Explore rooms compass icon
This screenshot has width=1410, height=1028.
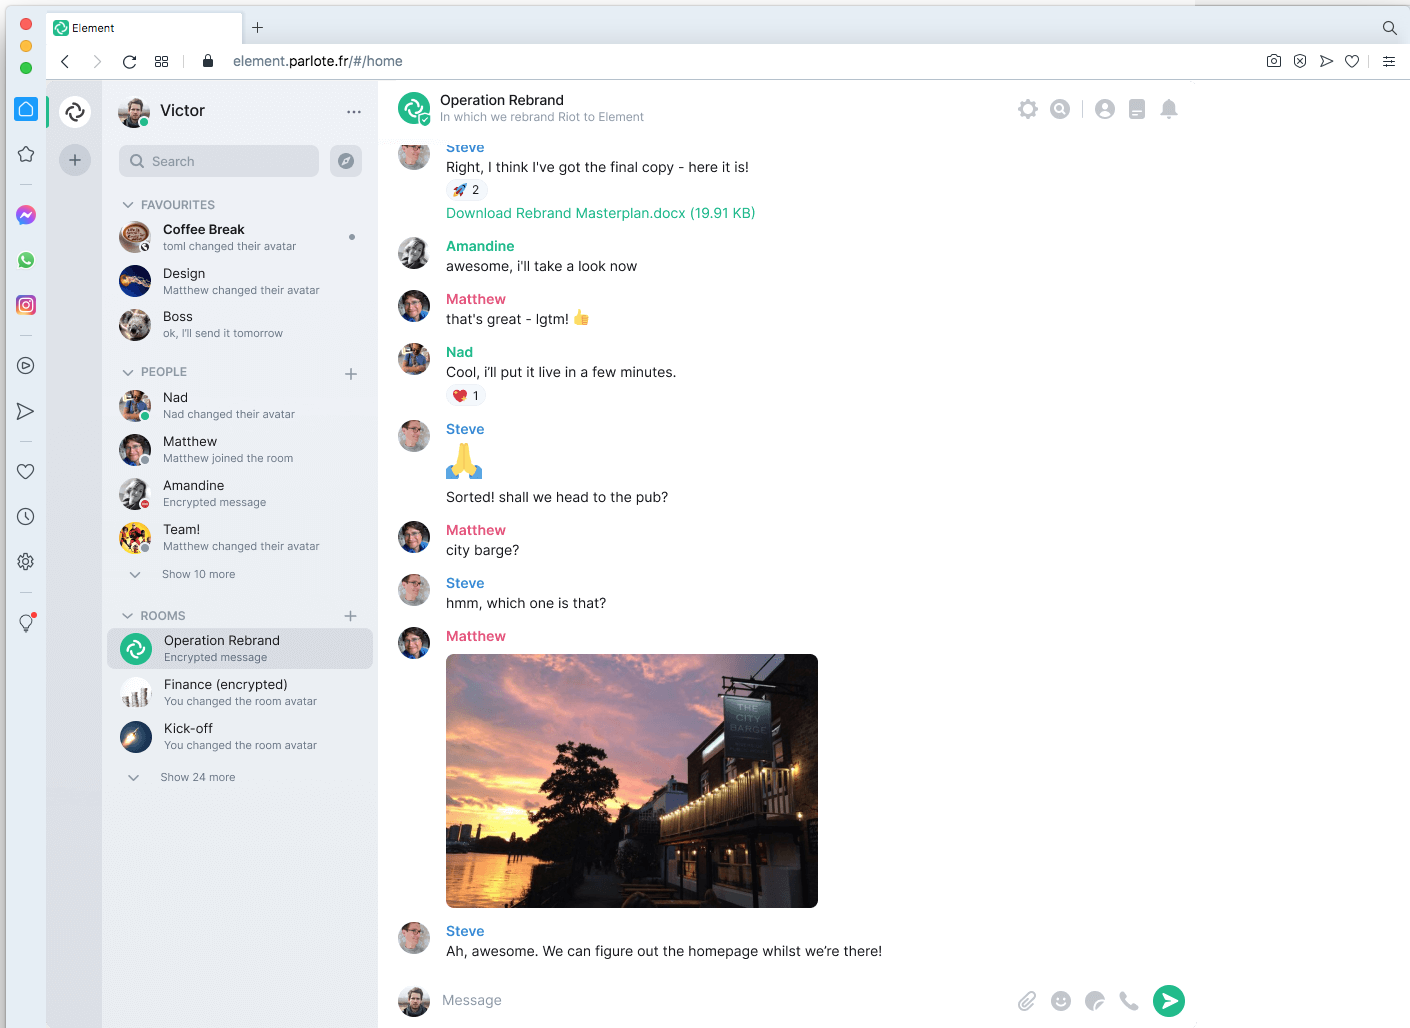coord(346,161)
